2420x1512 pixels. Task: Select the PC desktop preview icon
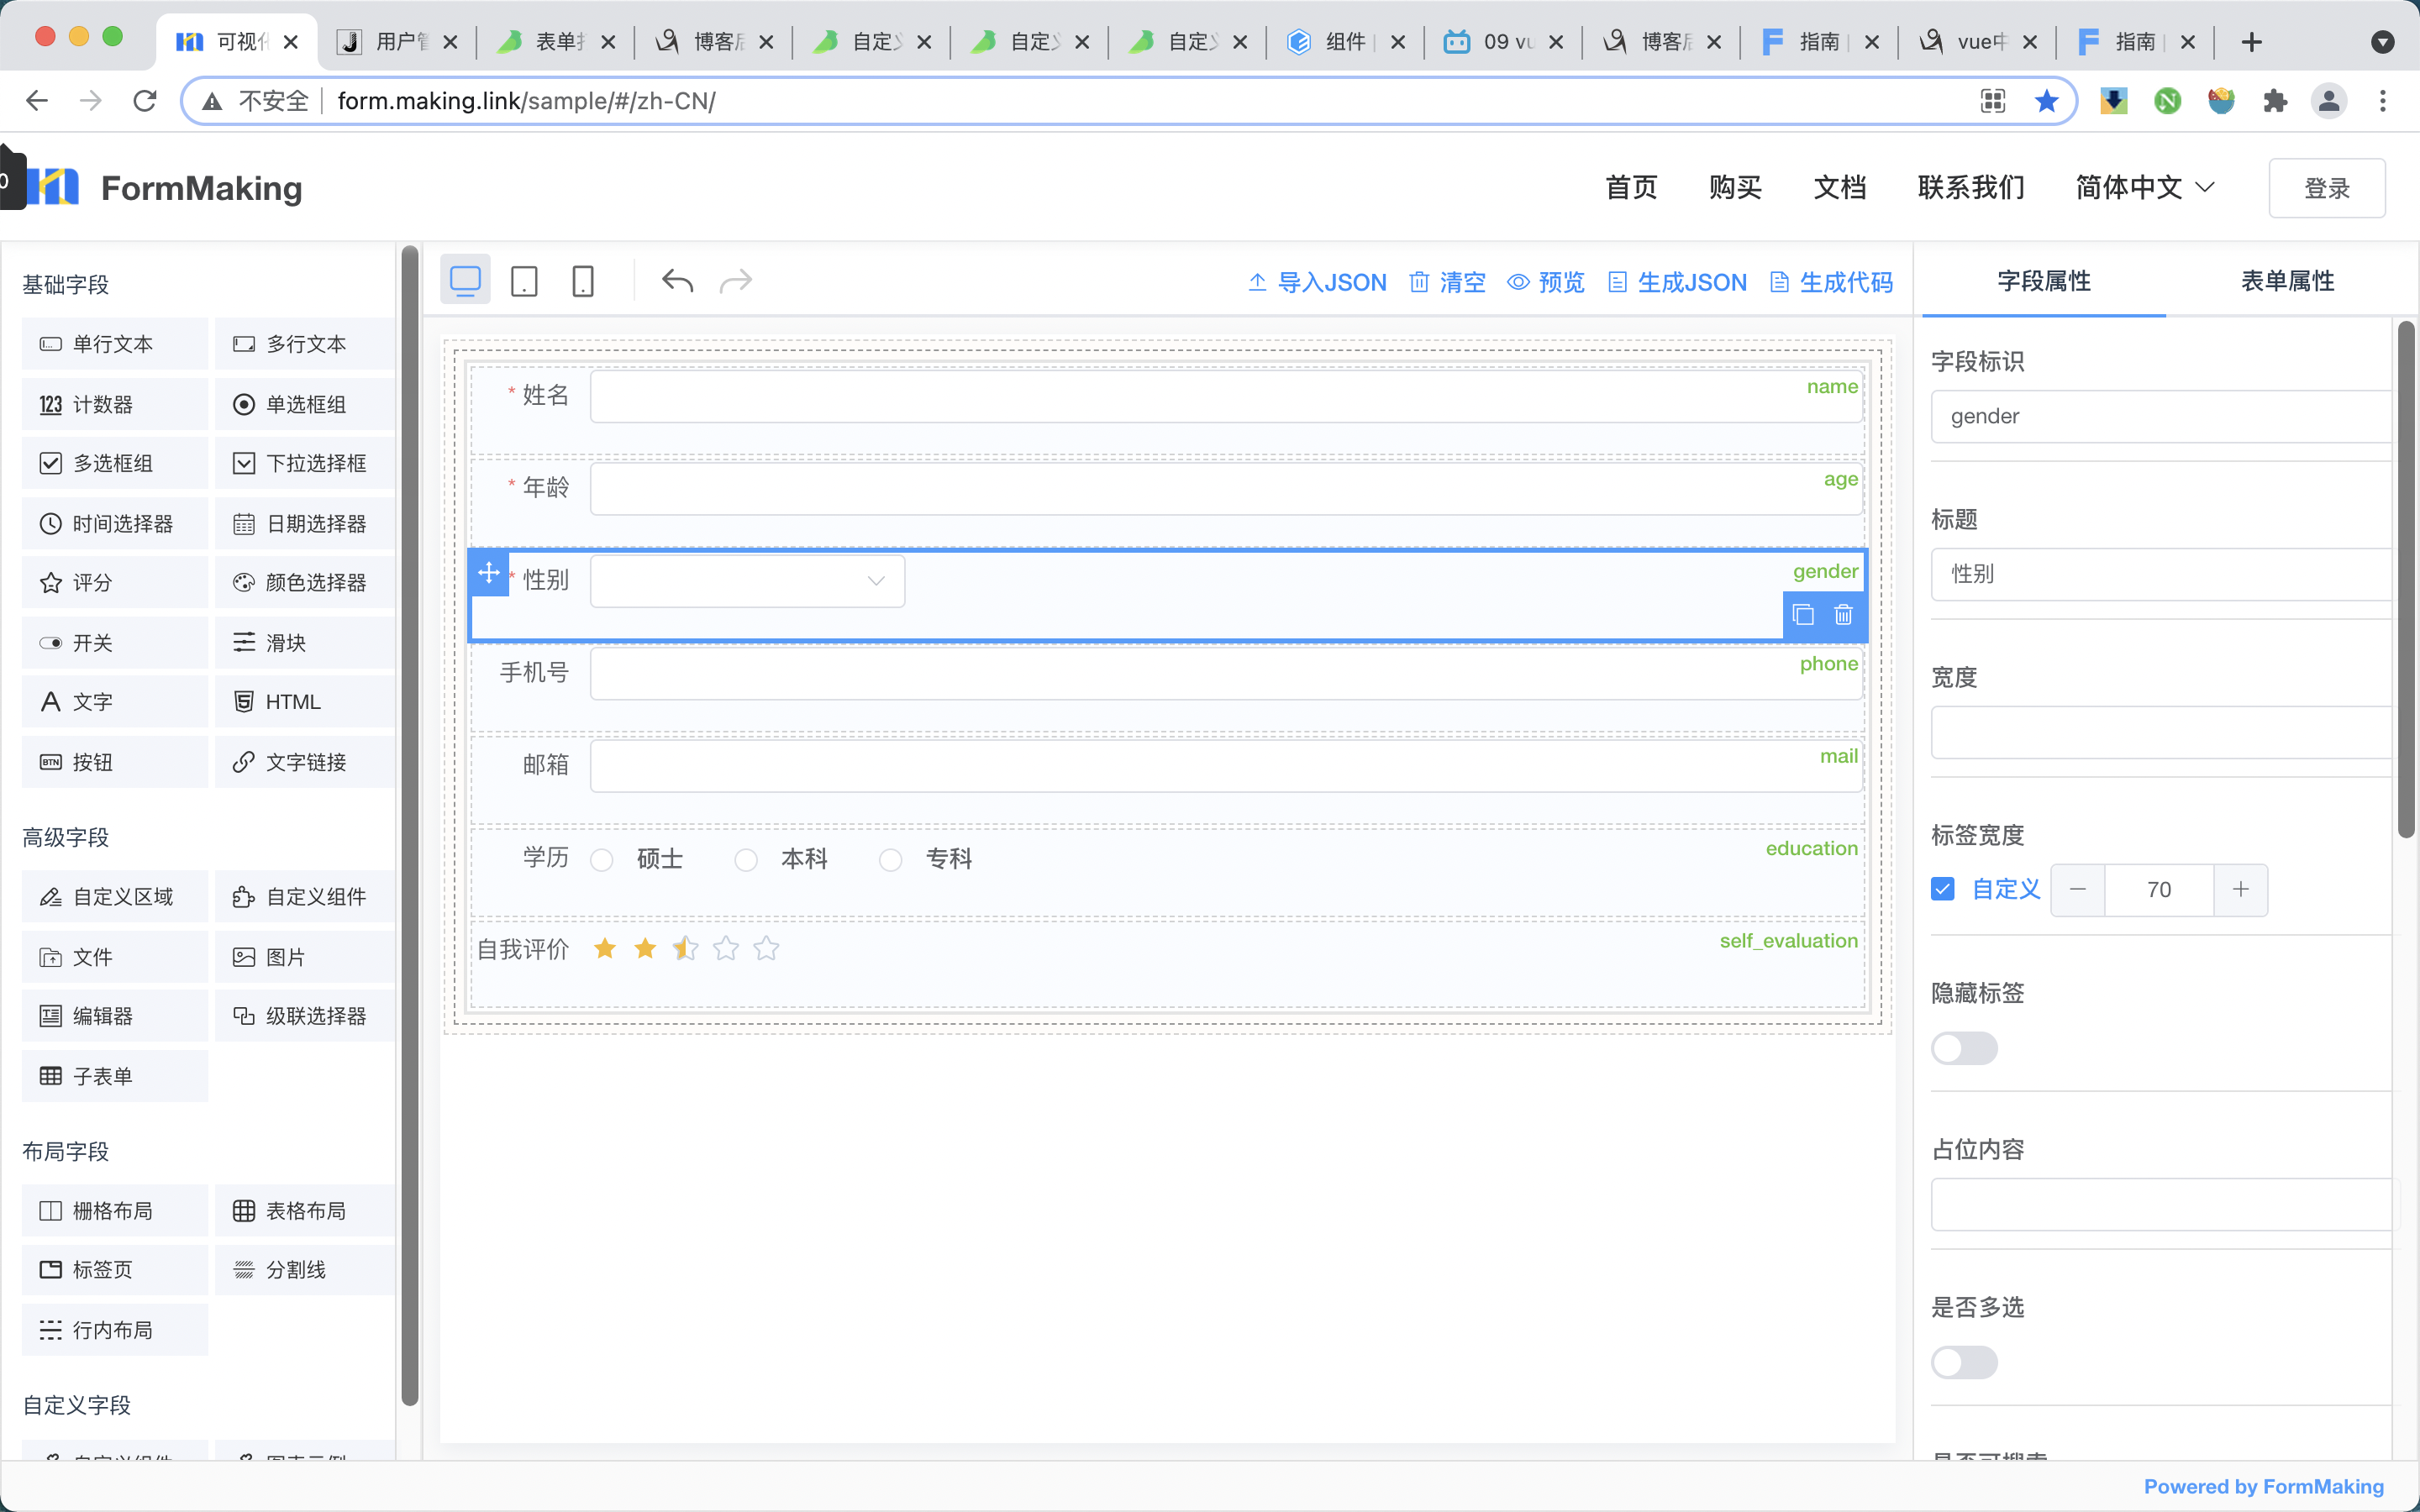click(465, 281)
